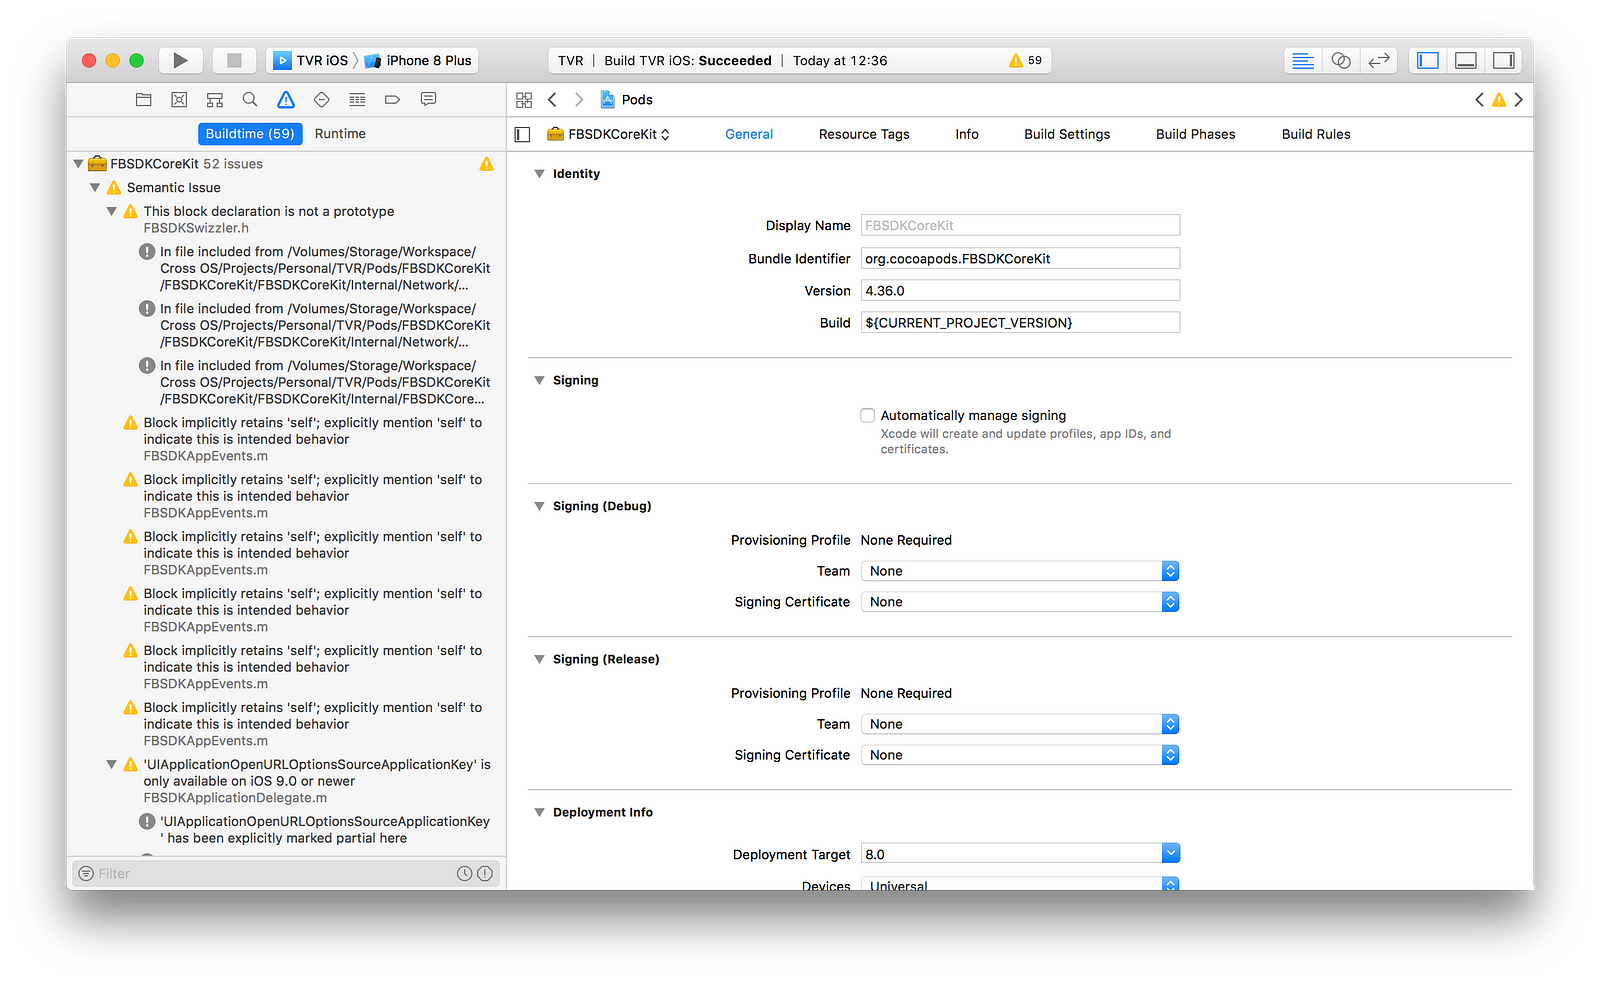1600x985 pixels.
Task: Show the Assistant editor
Action: pos(1341,60)
